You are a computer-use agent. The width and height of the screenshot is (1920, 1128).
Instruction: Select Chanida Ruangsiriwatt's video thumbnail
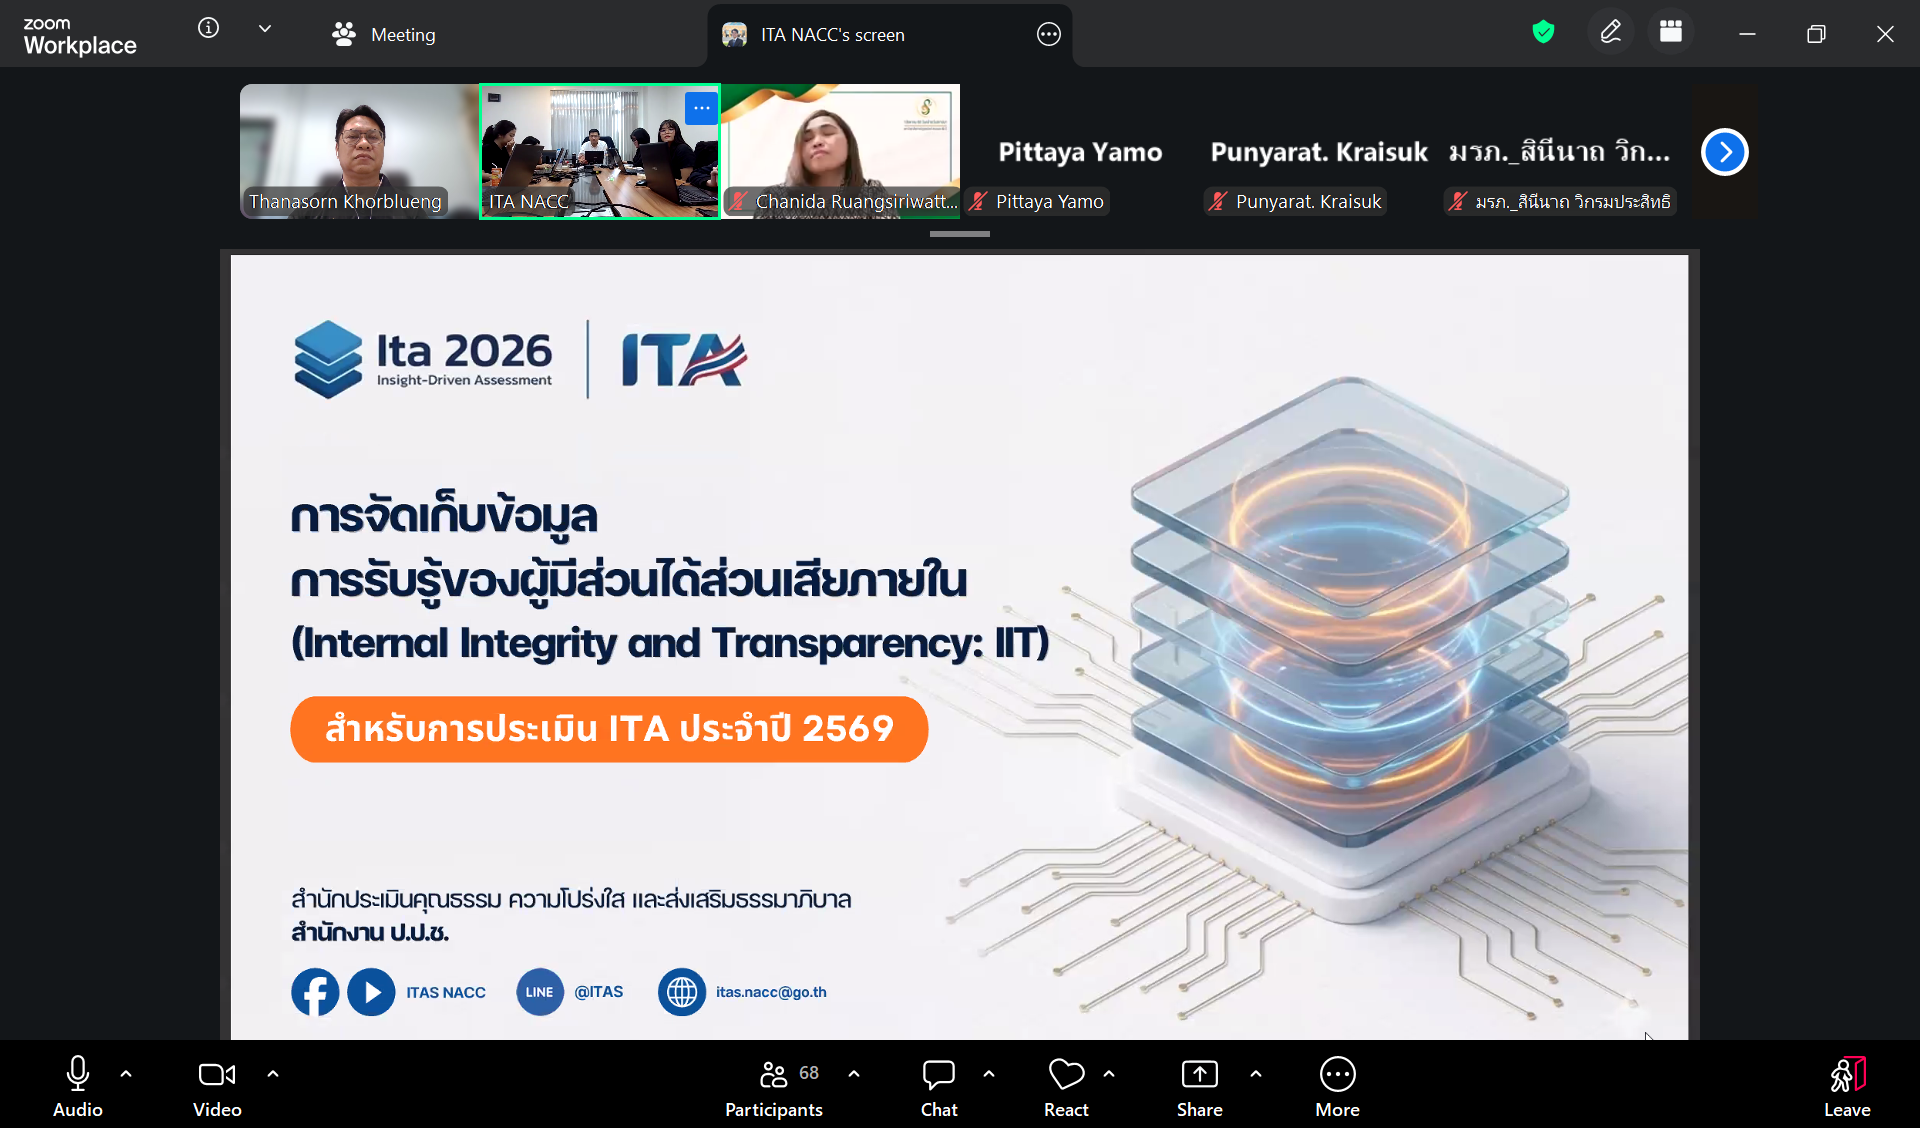pyautogui.click(x=840, y=151)
